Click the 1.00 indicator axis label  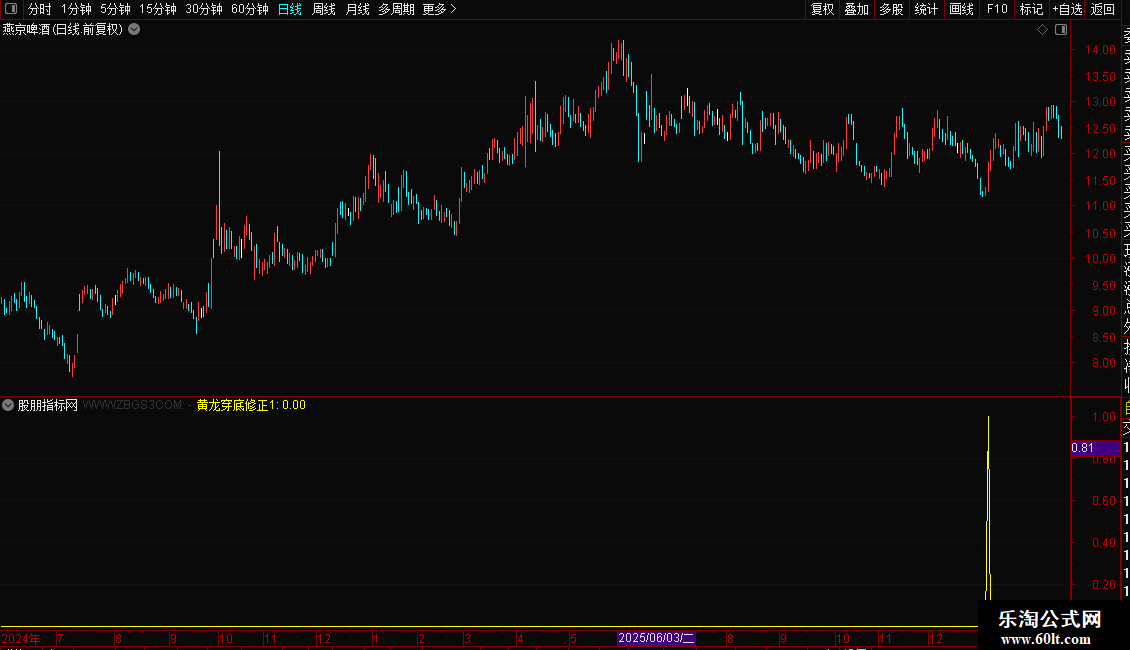[1103, 417]
